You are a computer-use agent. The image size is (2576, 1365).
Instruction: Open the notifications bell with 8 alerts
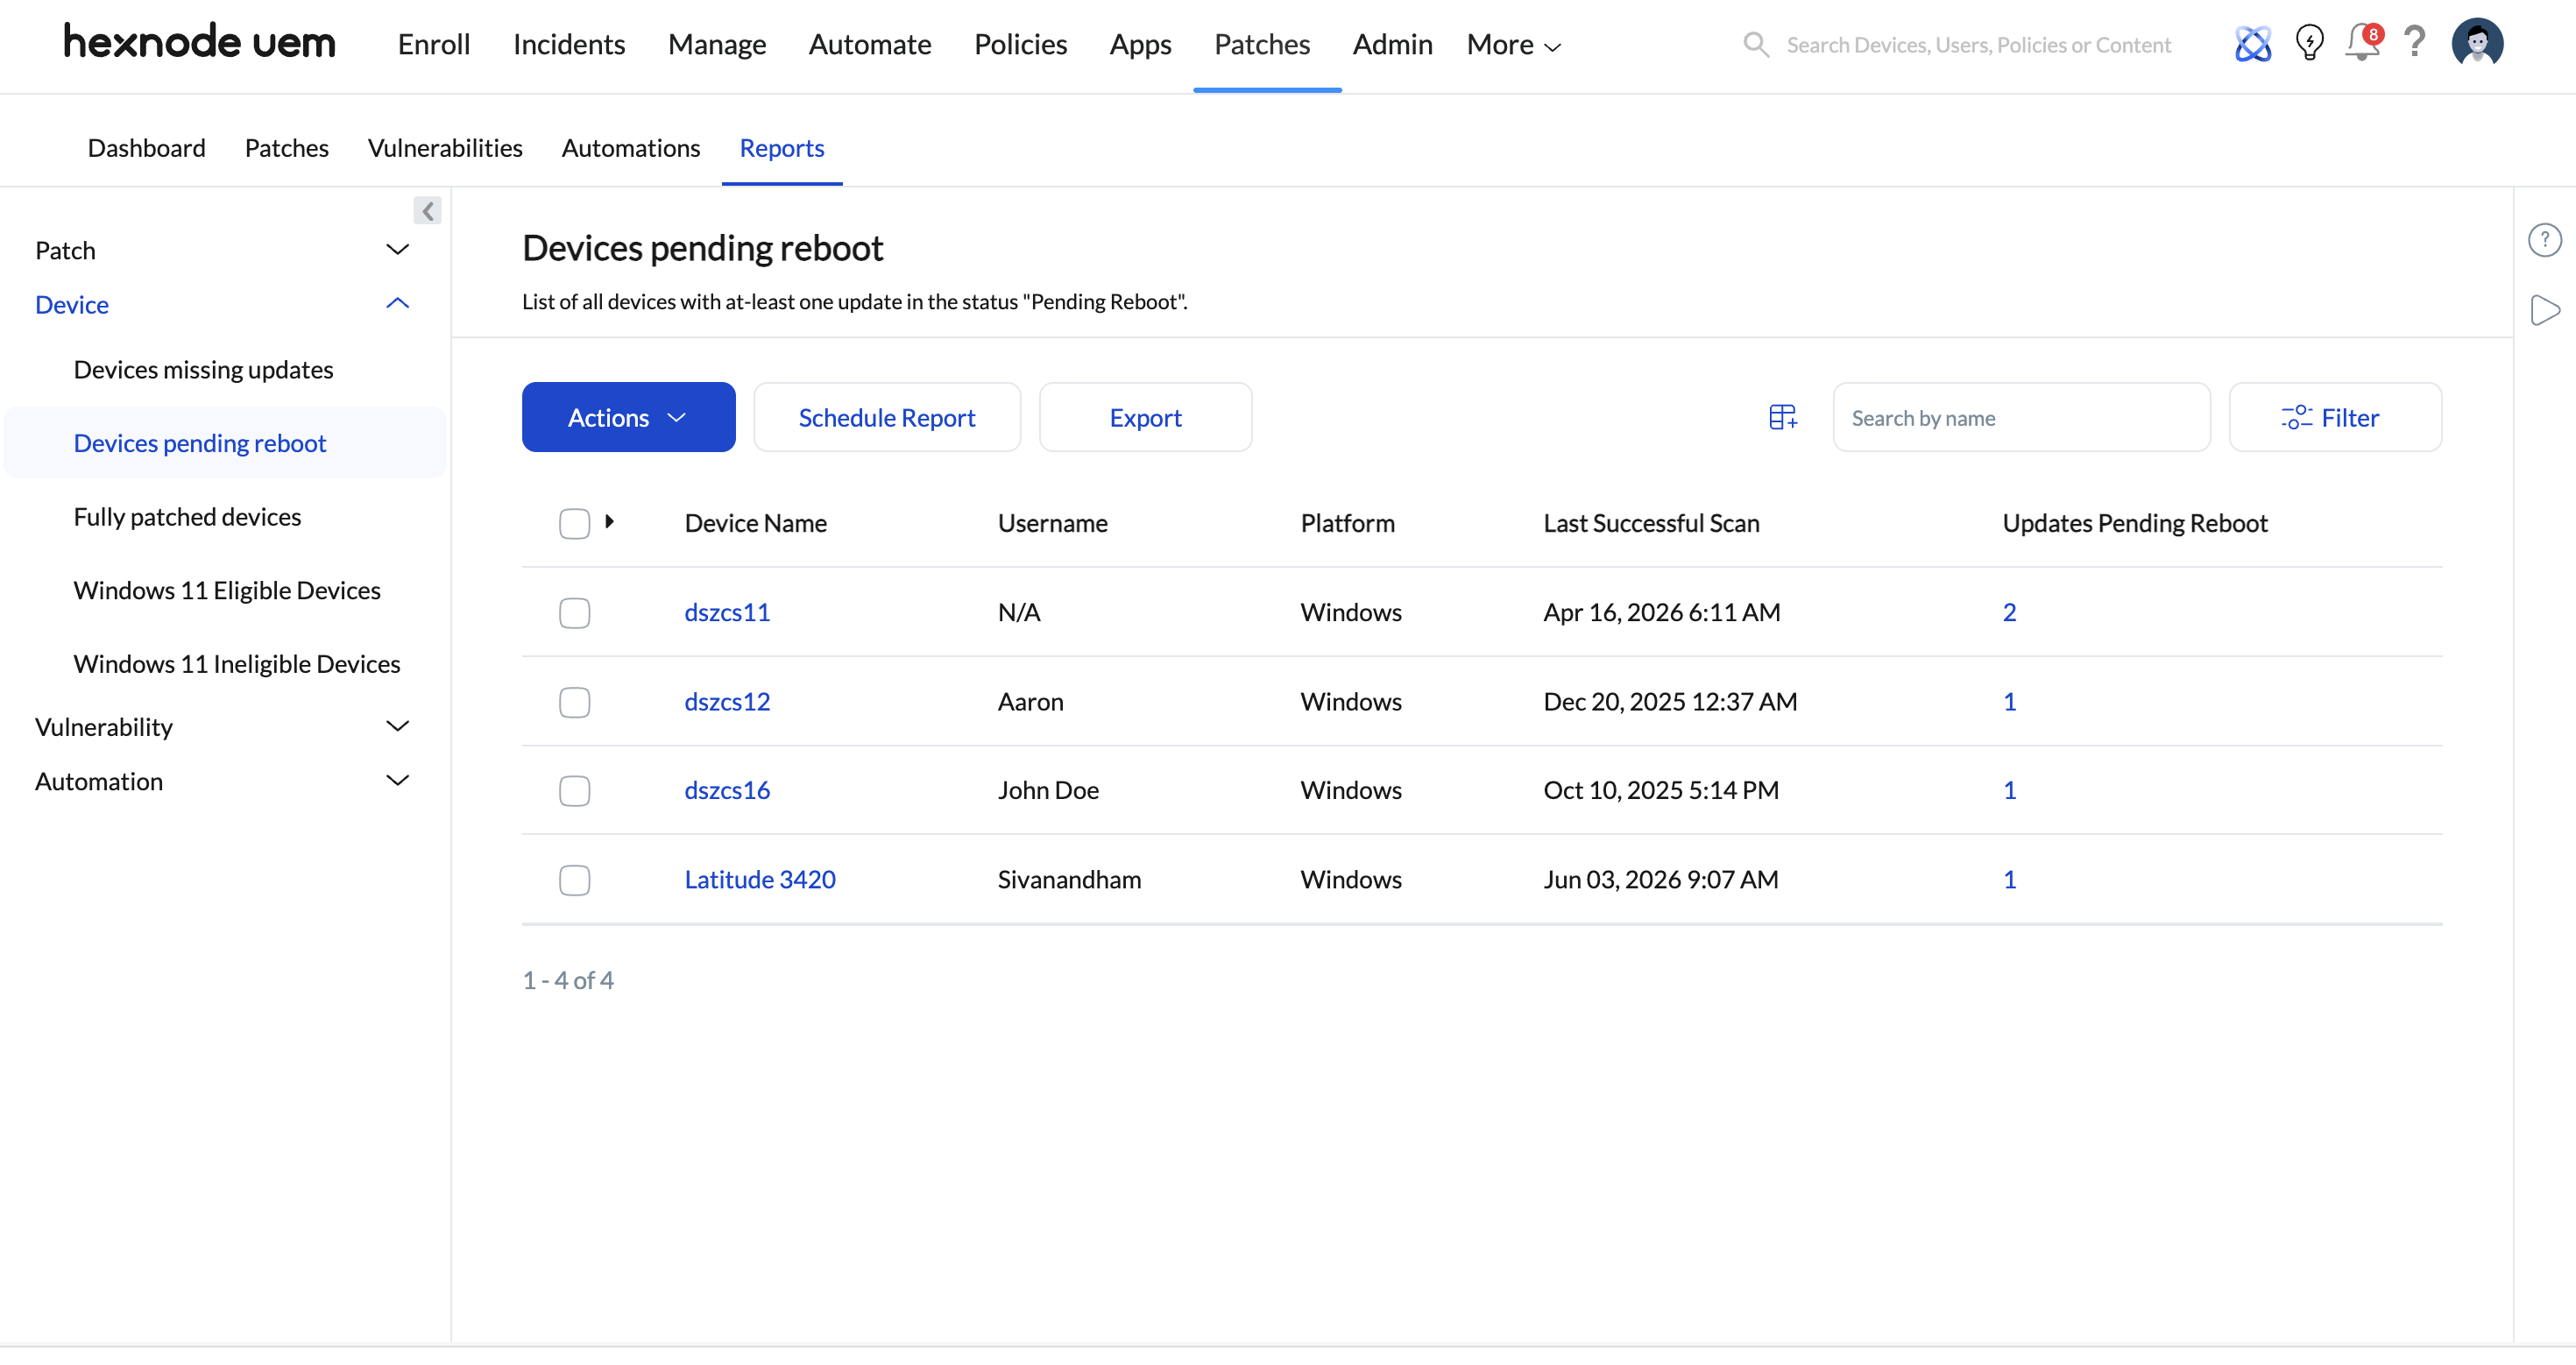point(2364,42)
